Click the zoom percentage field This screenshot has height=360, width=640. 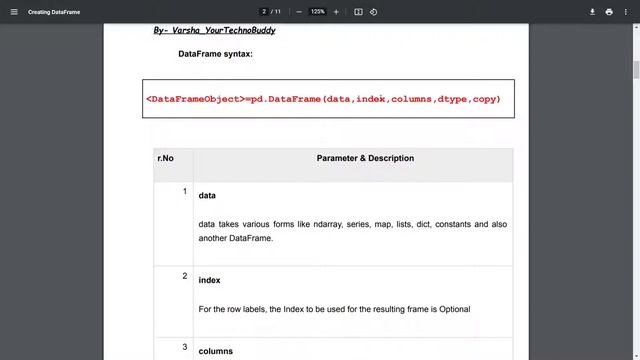318,12
